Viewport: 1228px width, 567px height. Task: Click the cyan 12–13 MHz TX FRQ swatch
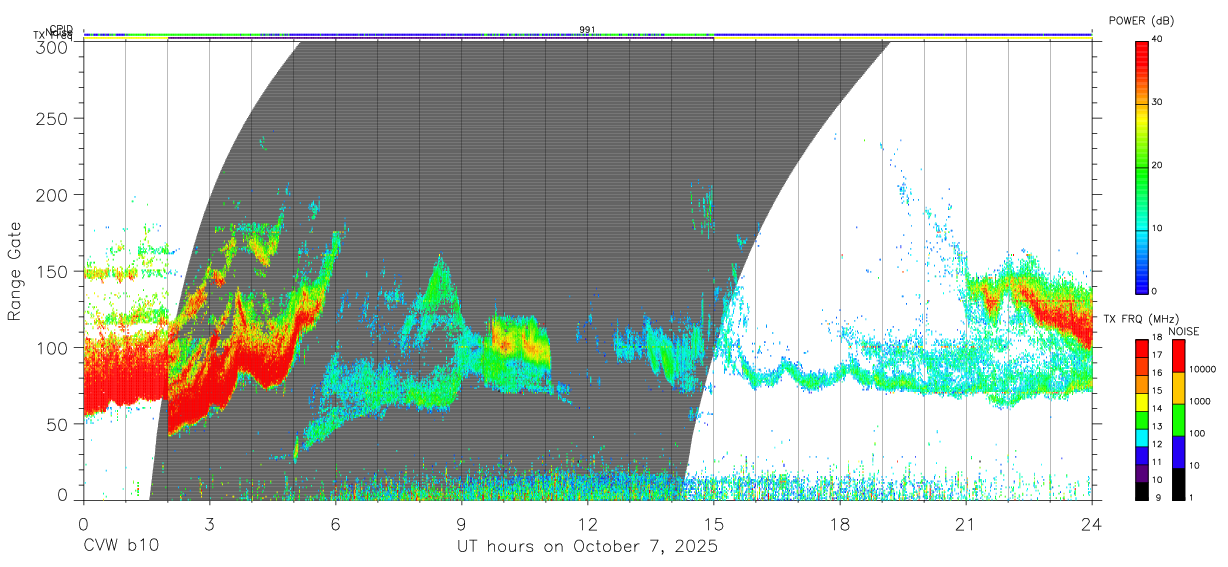[1141, 438]
